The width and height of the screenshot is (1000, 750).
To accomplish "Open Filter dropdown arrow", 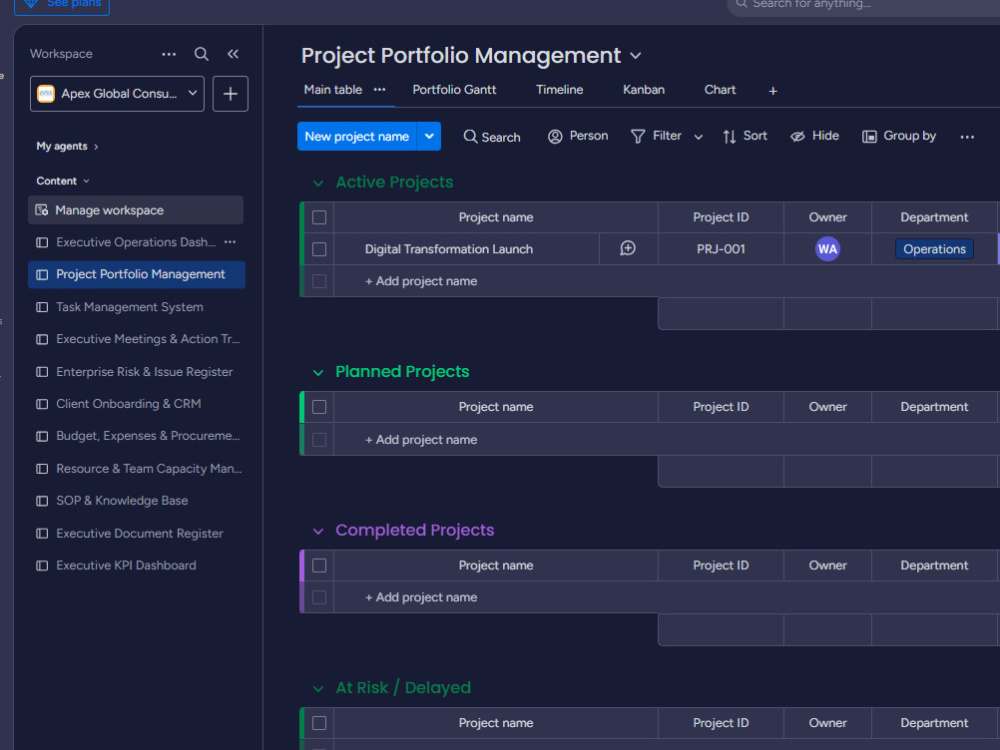I will click(x=698, y=137).
